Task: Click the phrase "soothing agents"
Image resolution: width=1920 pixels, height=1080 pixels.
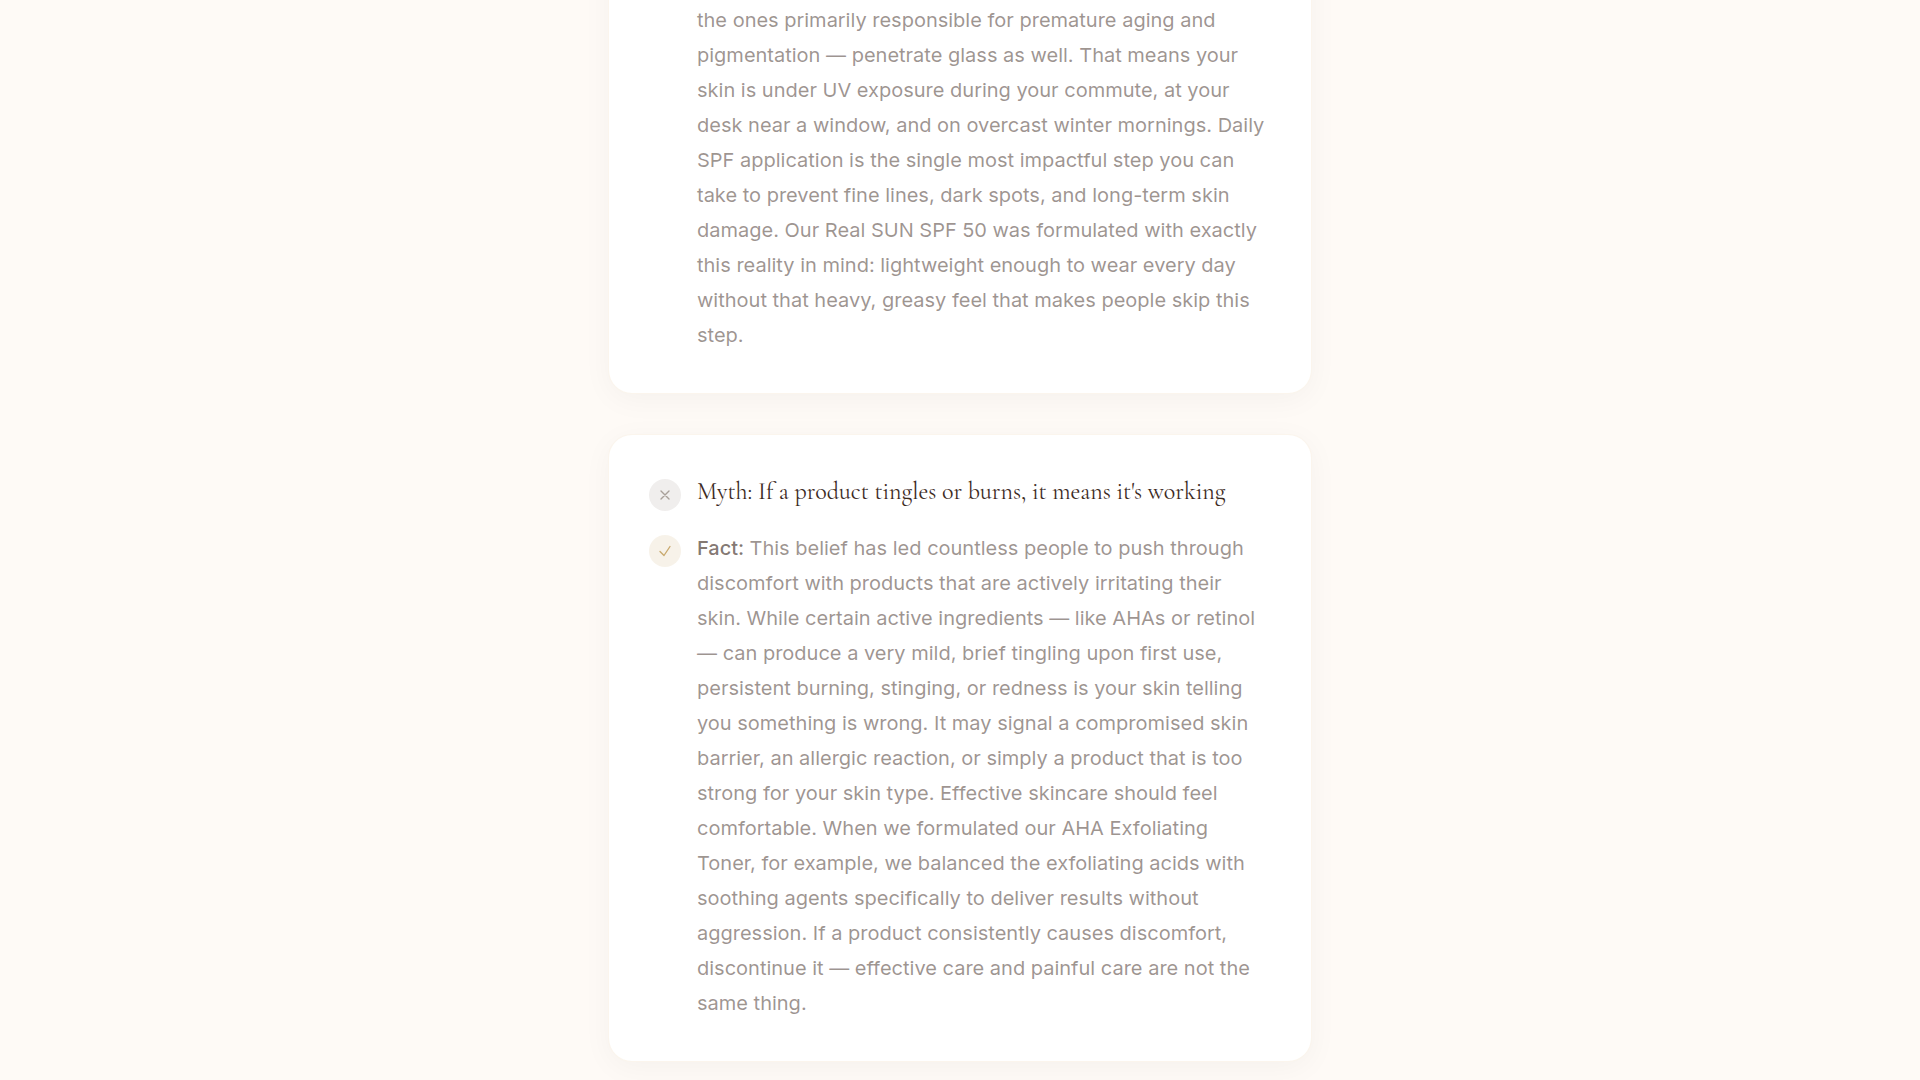Action: click(773, 898)
